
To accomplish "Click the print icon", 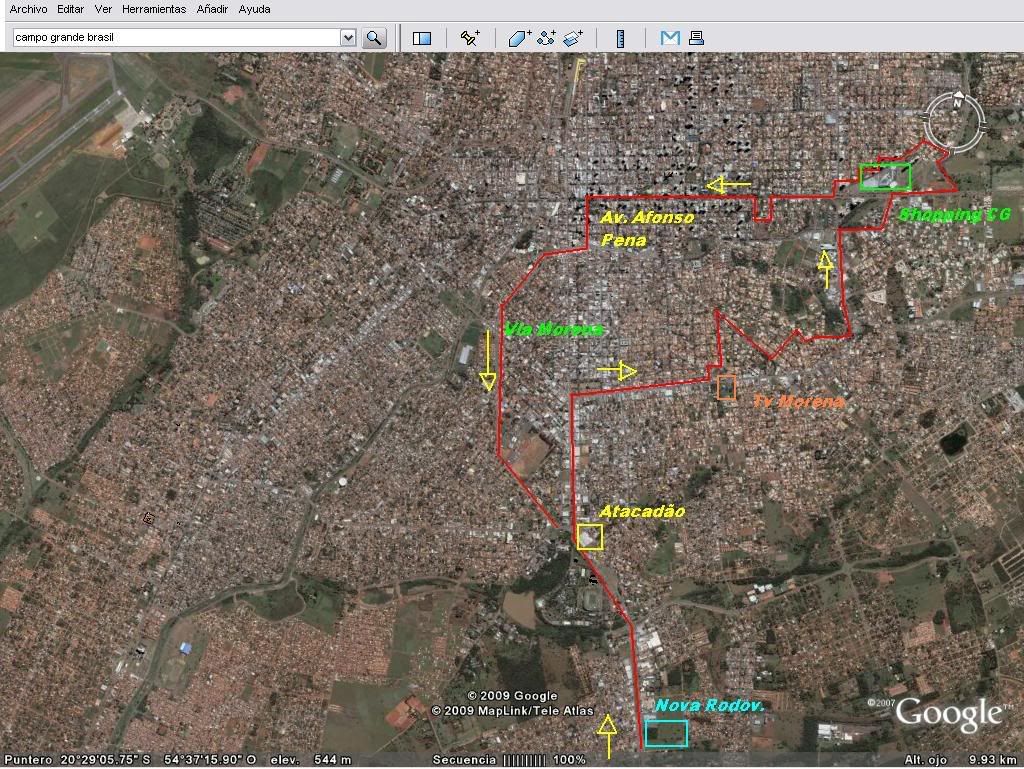I will coord(696,38).
